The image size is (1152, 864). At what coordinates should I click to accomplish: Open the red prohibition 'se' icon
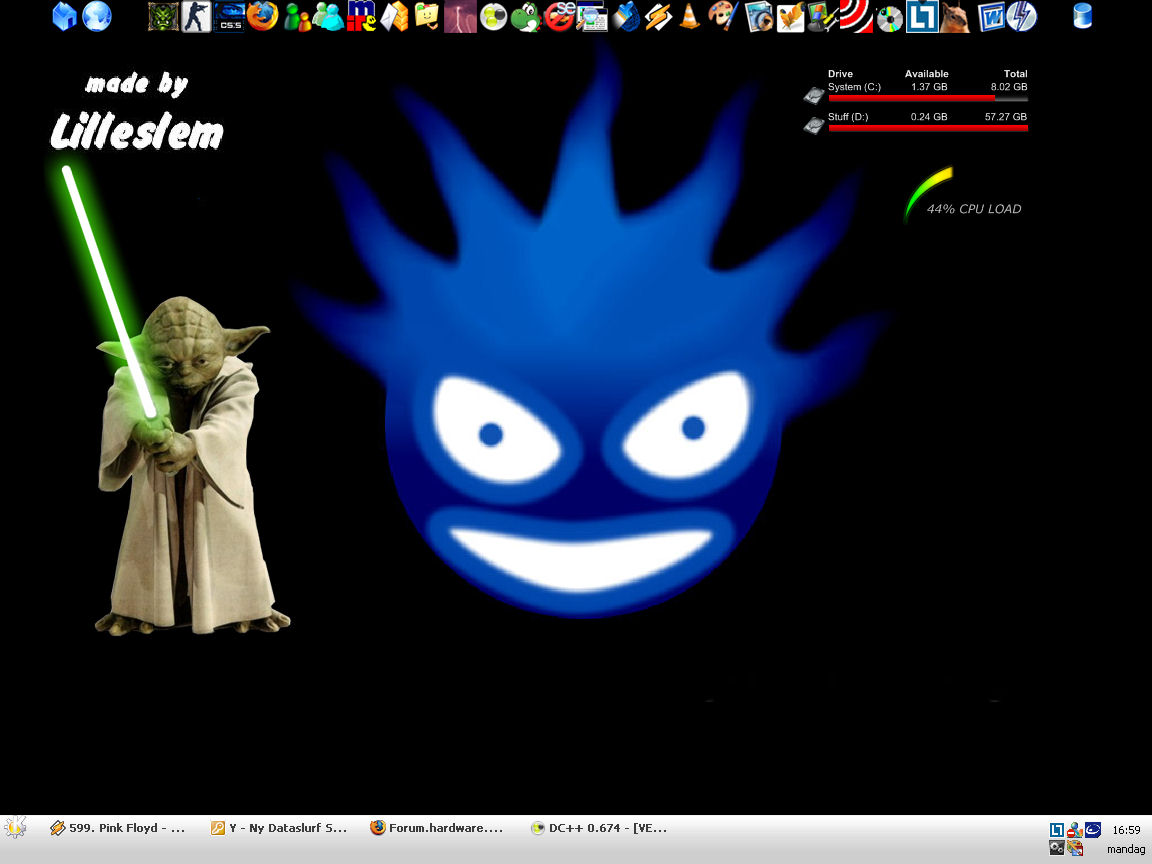click(x=559, y=16)
